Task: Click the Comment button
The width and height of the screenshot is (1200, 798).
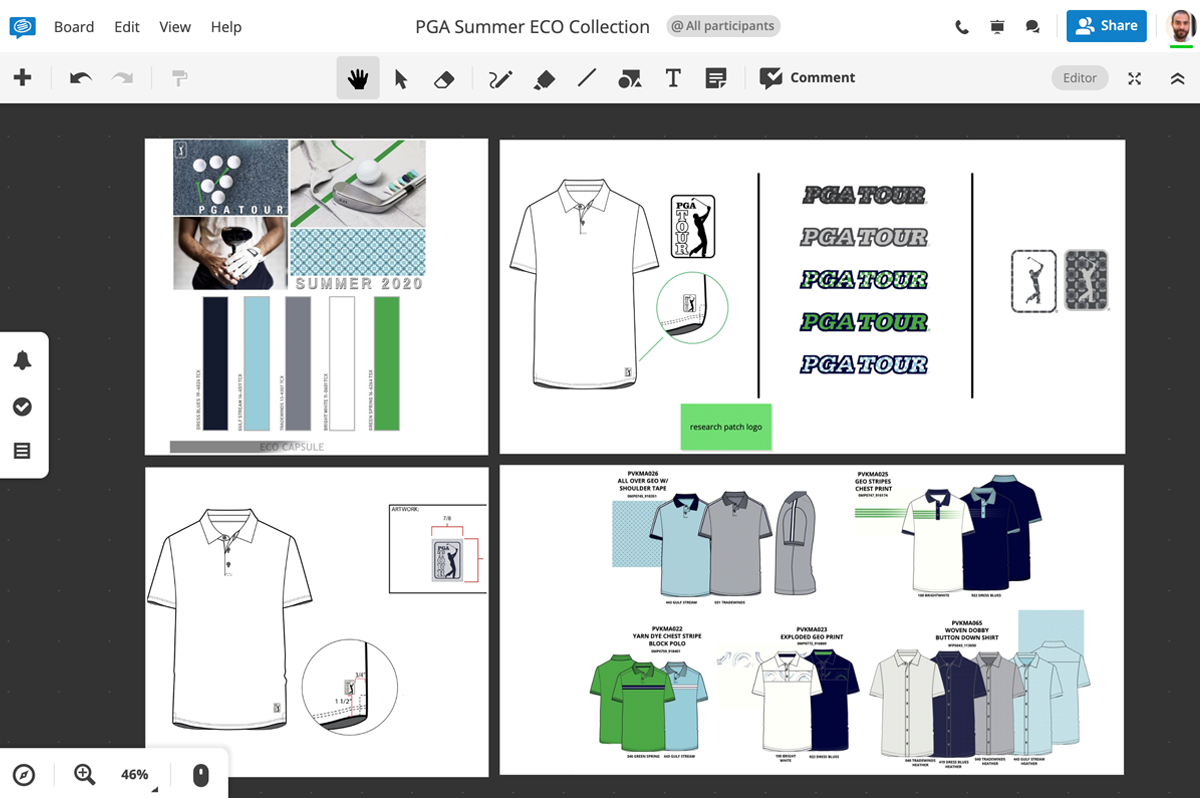Action: coord(808,78)
